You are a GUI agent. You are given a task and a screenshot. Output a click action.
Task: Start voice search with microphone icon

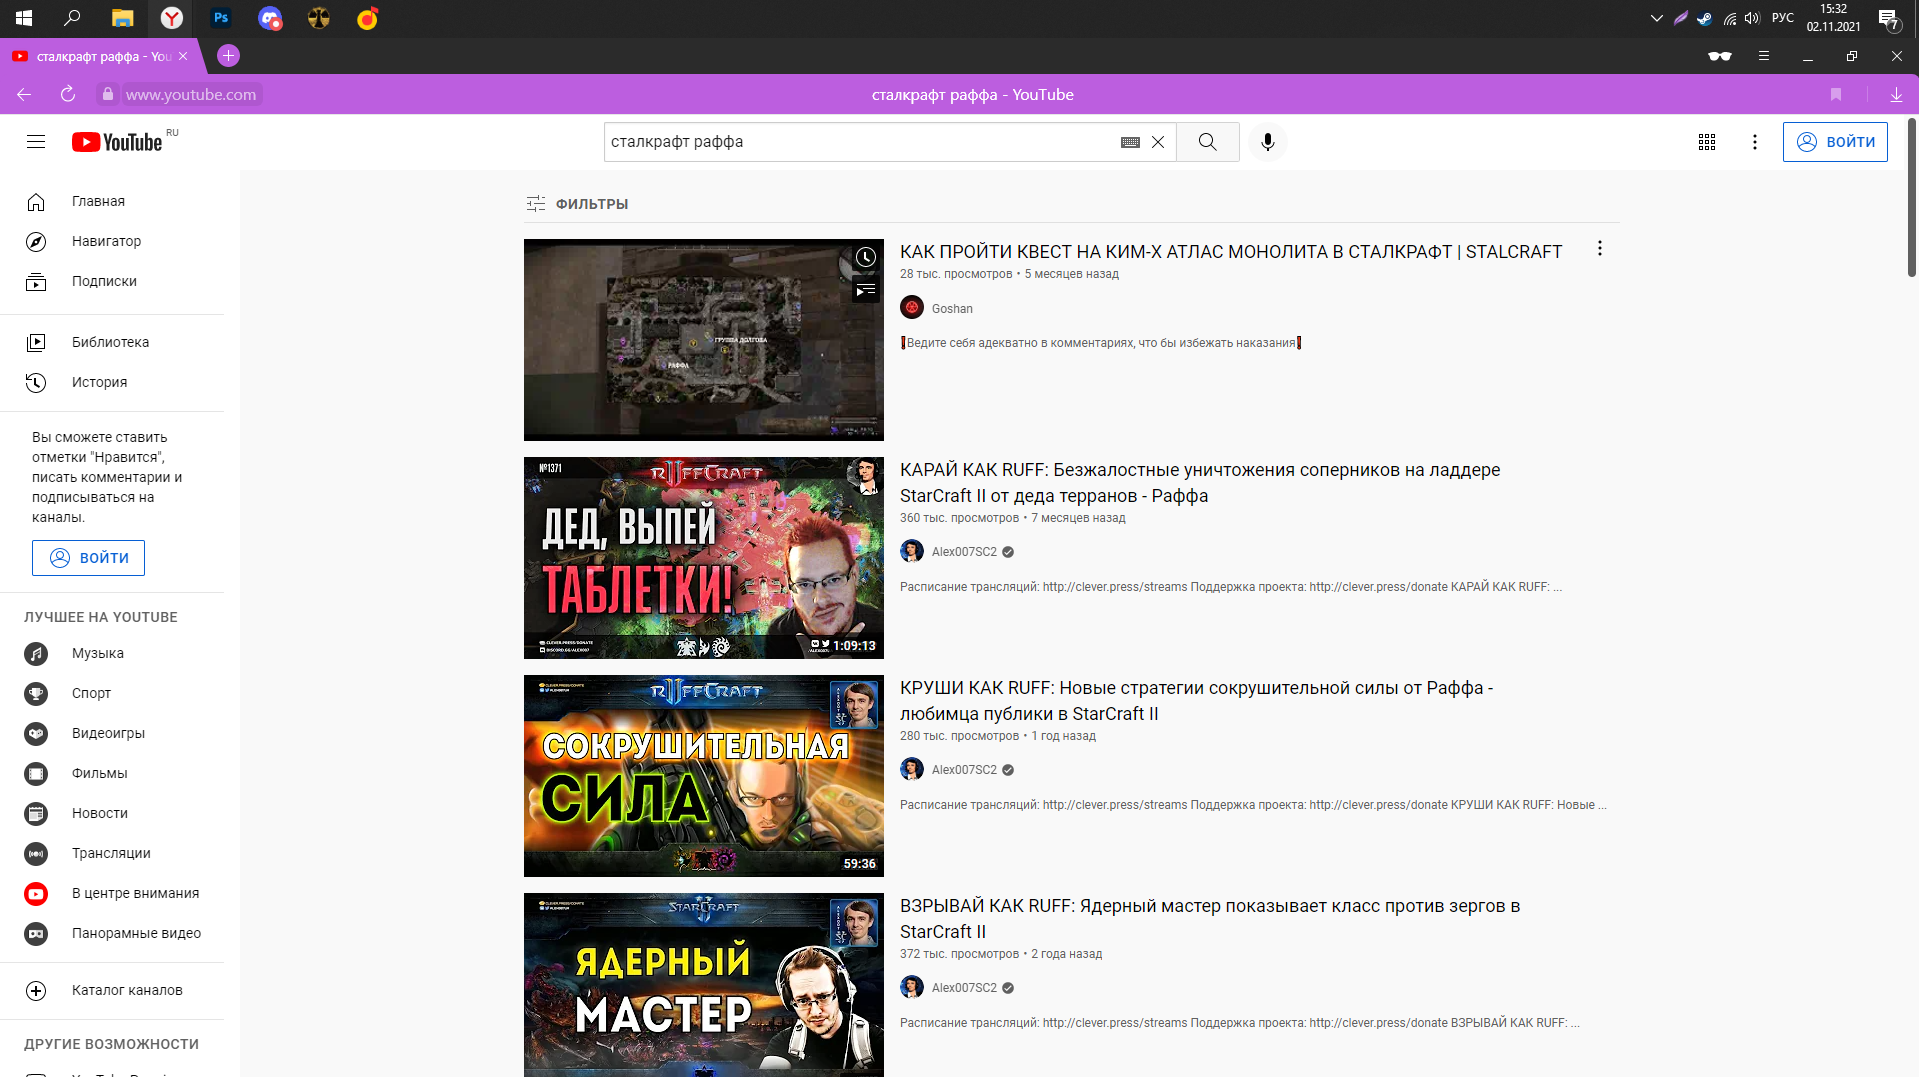pos(1268,142)
